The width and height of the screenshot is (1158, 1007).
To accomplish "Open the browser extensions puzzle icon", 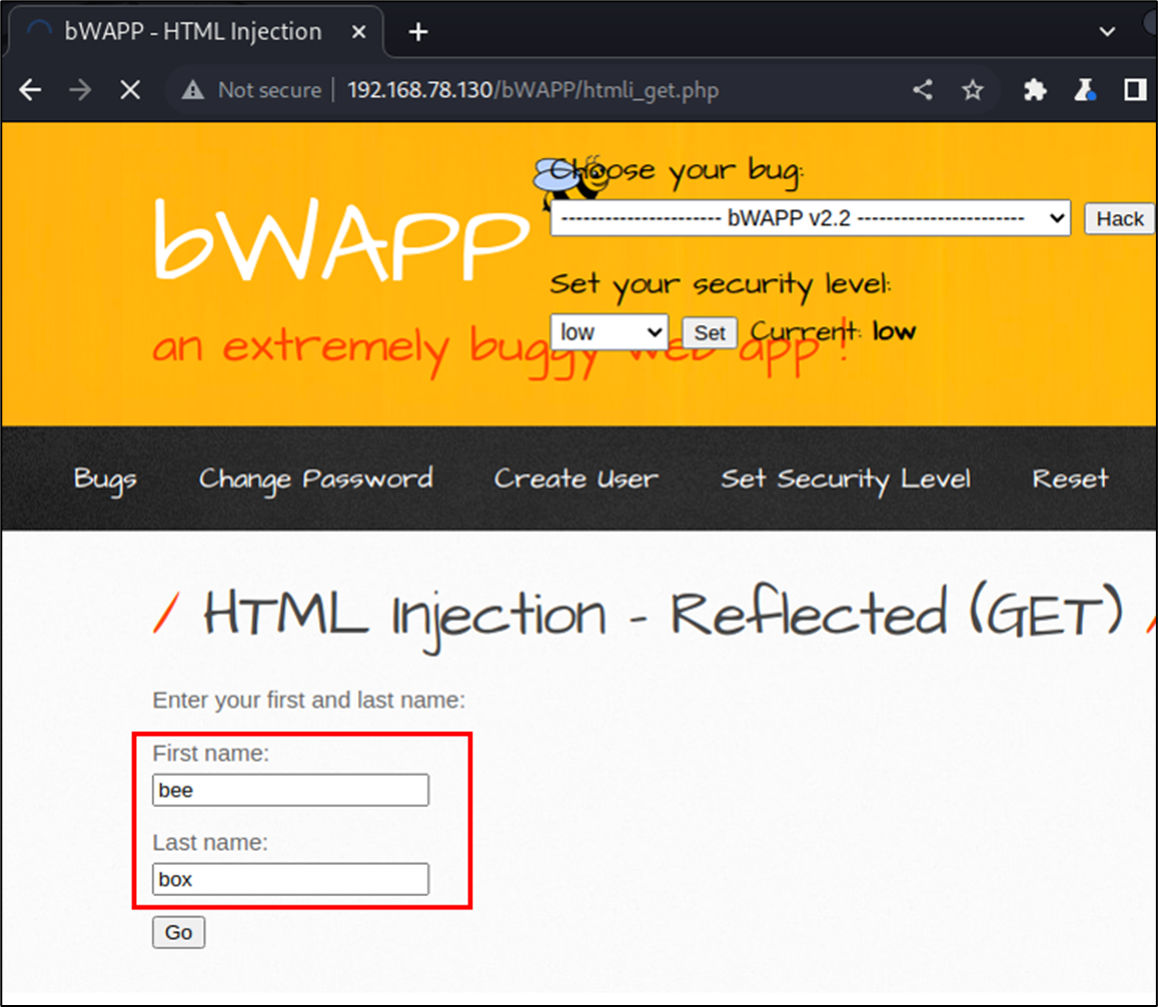I will click(x=1035, y=90).
